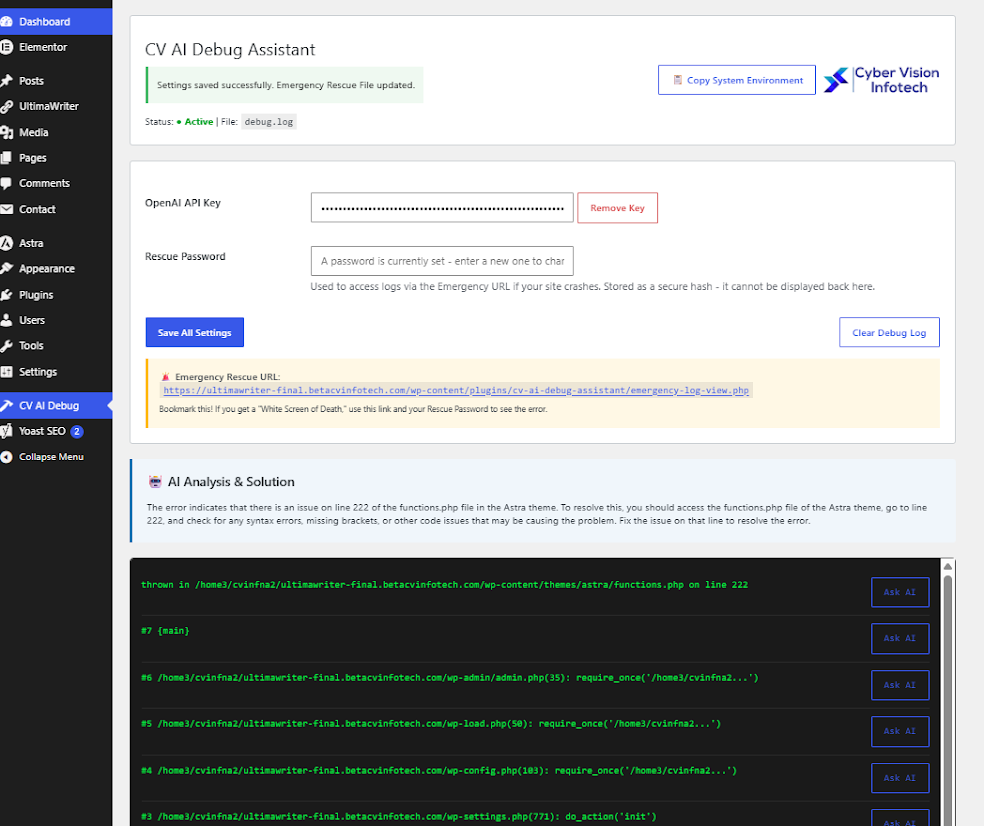This screenshot has width=984, height=826.
Task: Click the Dashboard icon in sidebar
Action: click(x=6, y=21)
